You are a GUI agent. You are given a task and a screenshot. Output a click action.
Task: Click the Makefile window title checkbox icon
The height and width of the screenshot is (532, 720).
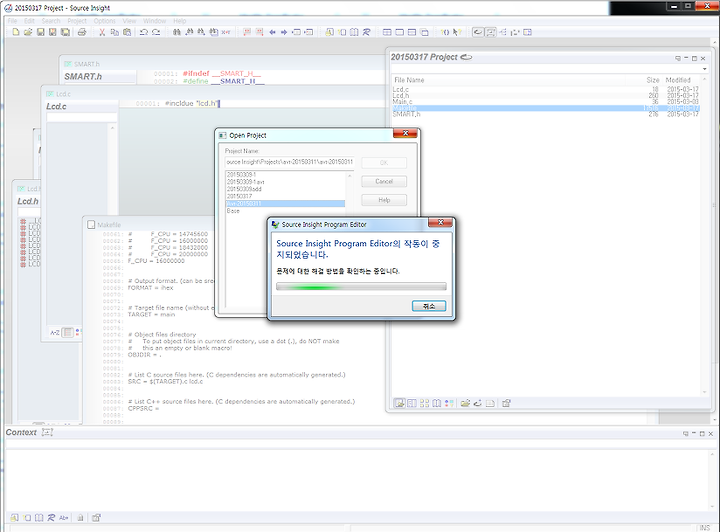pyautogui.click(x=91, y=225)
